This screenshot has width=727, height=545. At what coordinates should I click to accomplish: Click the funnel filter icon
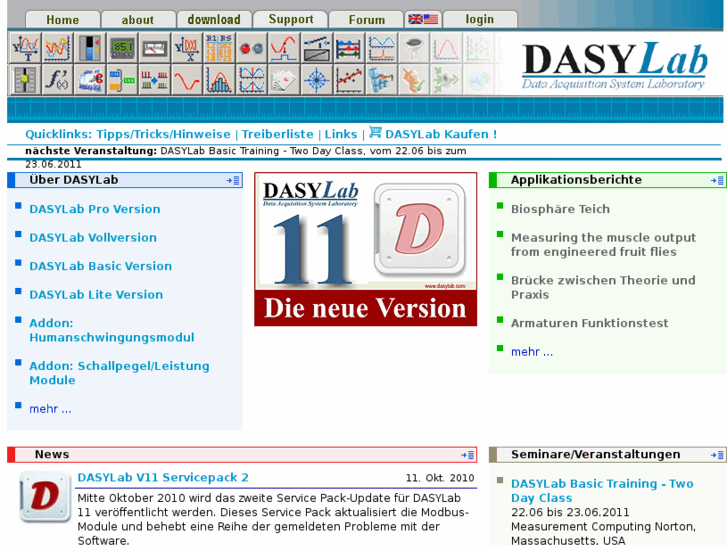coord(414,48)
